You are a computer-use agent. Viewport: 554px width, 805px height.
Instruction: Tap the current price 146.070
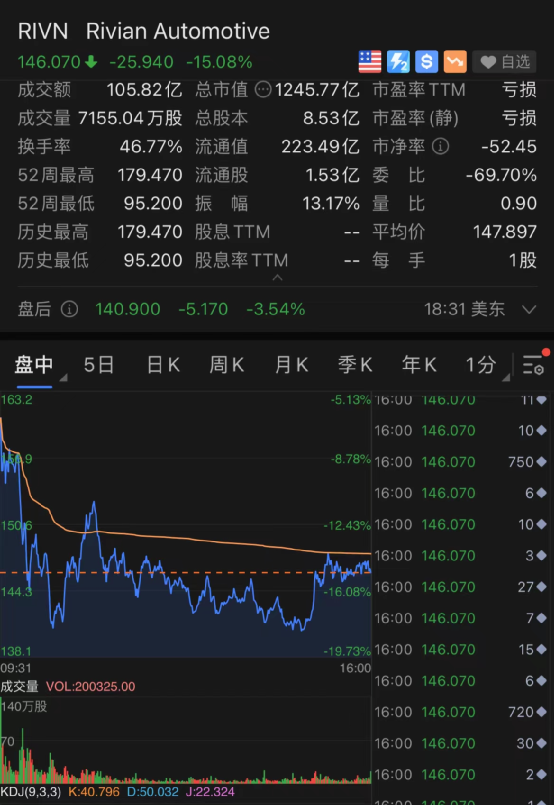coord(49,62)
